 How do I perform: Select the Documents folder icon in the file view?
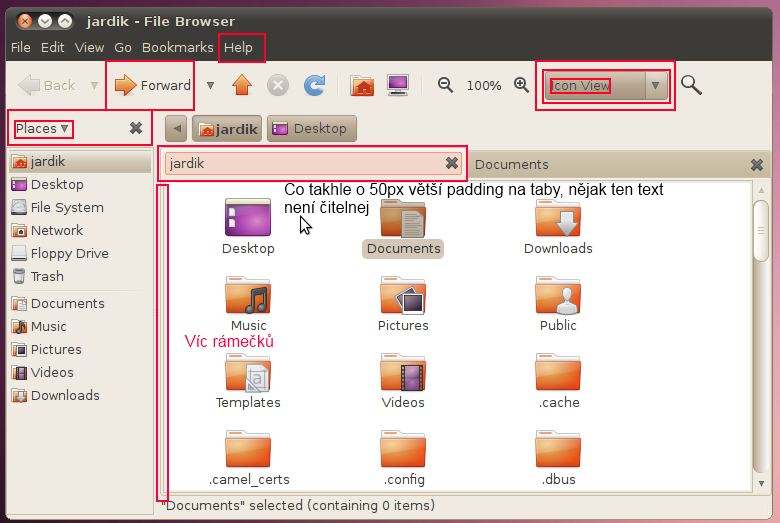[x=403, y=218]
